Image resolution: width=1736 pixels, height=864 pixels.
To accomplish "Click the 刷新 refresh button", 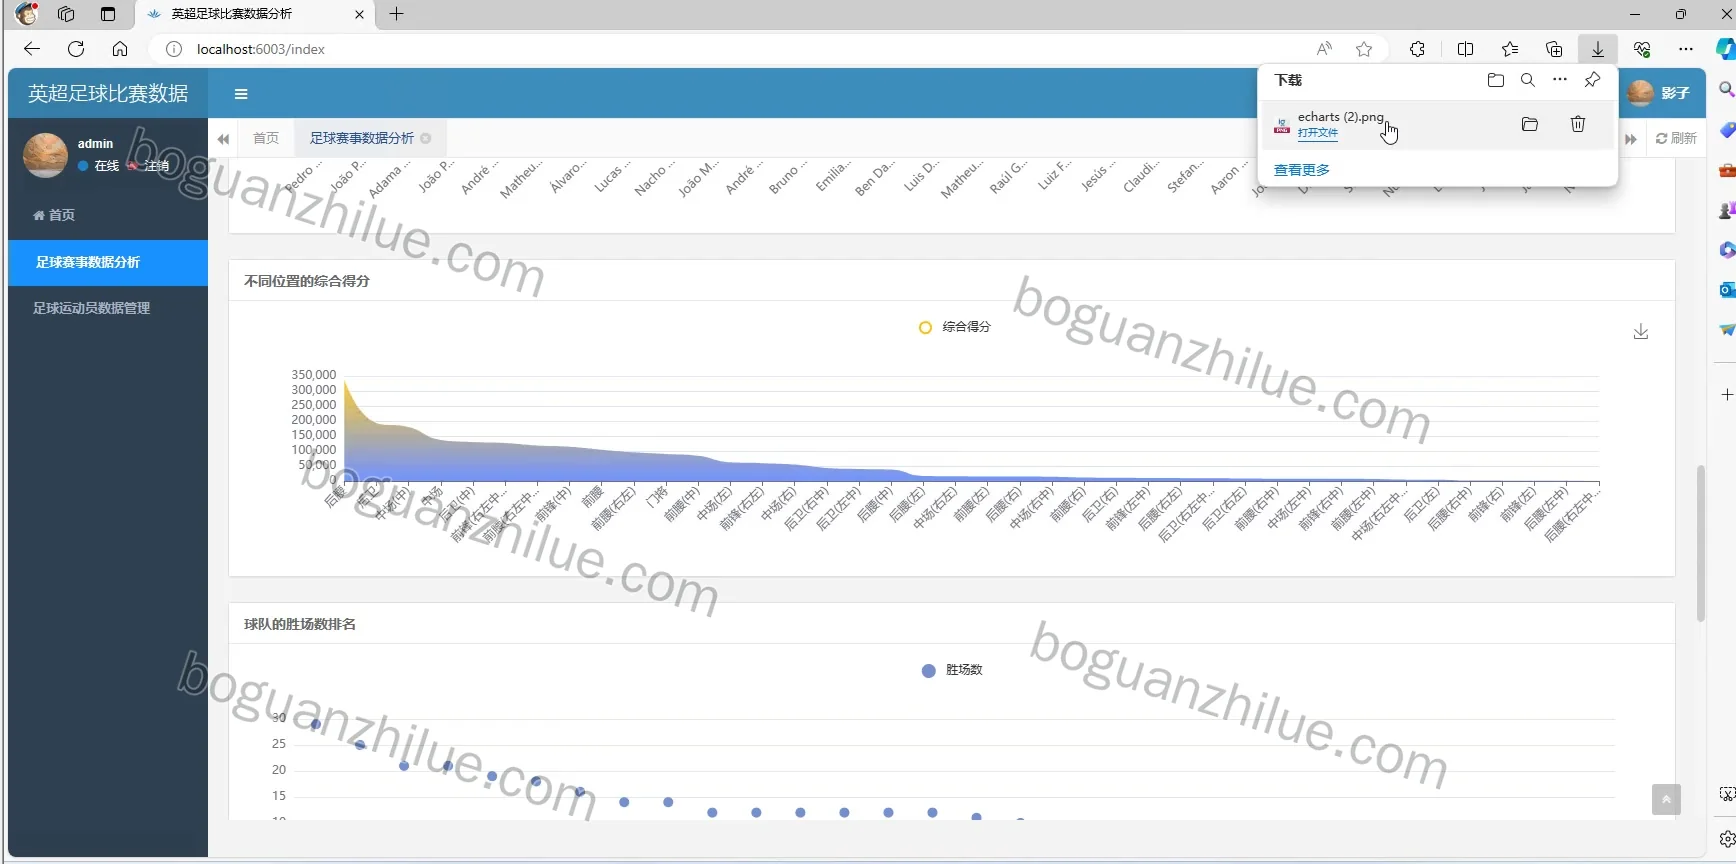I will click(1677, 138).
